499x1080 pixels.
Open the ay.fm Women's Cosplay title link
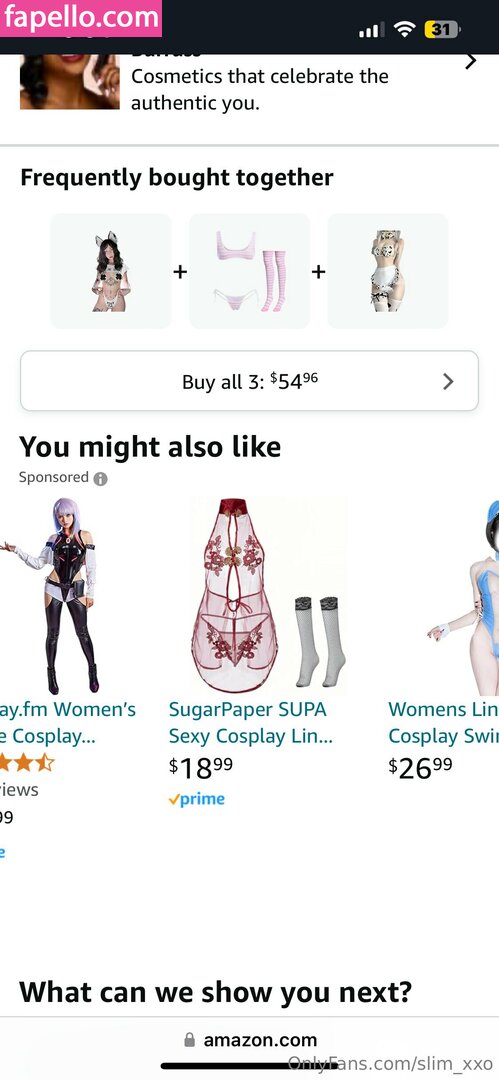[68, 723]
